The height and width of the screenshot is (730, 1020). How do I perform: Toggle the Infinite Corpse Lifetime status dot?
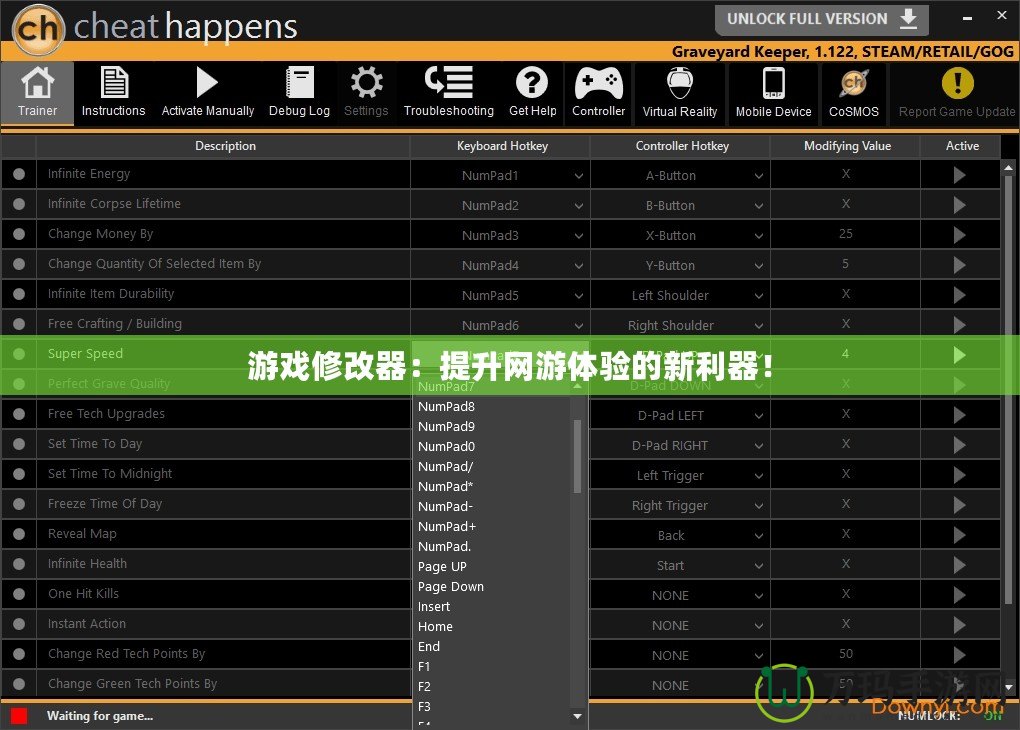(x=19, y=204)
